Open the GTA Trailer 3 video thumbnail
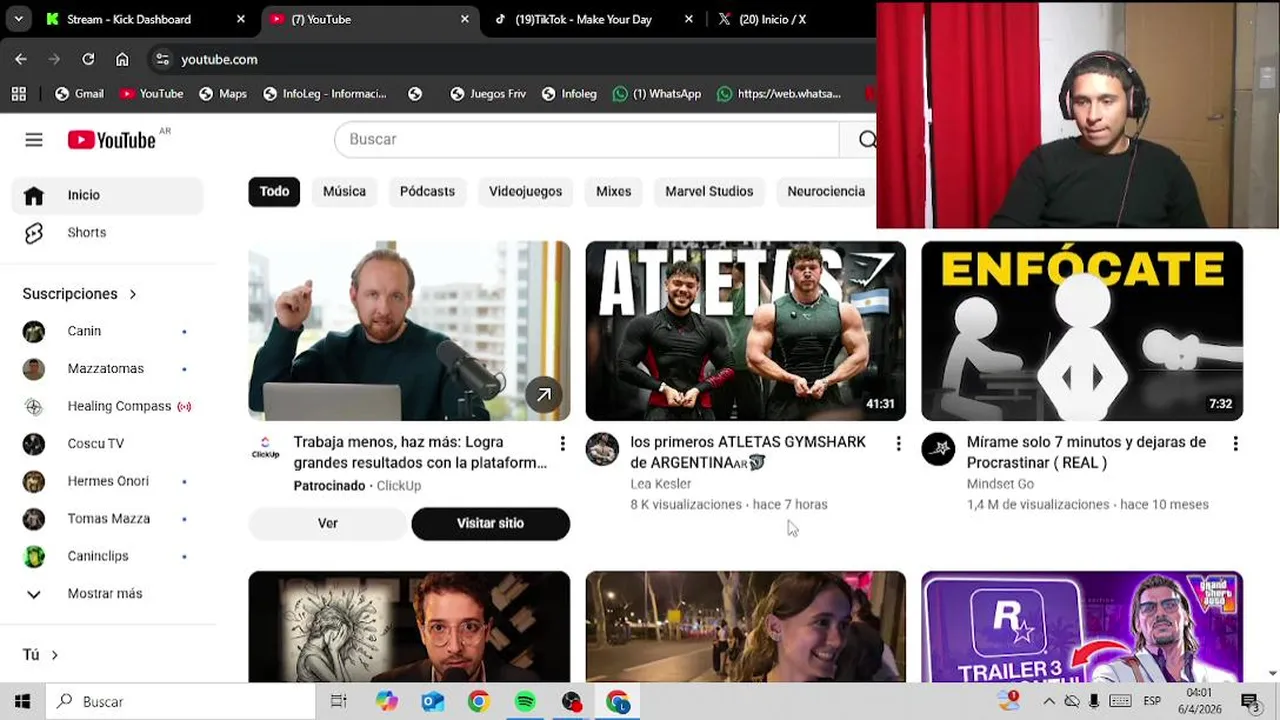This screenshot has width=1280, height=720. [x=1082, y=627]
